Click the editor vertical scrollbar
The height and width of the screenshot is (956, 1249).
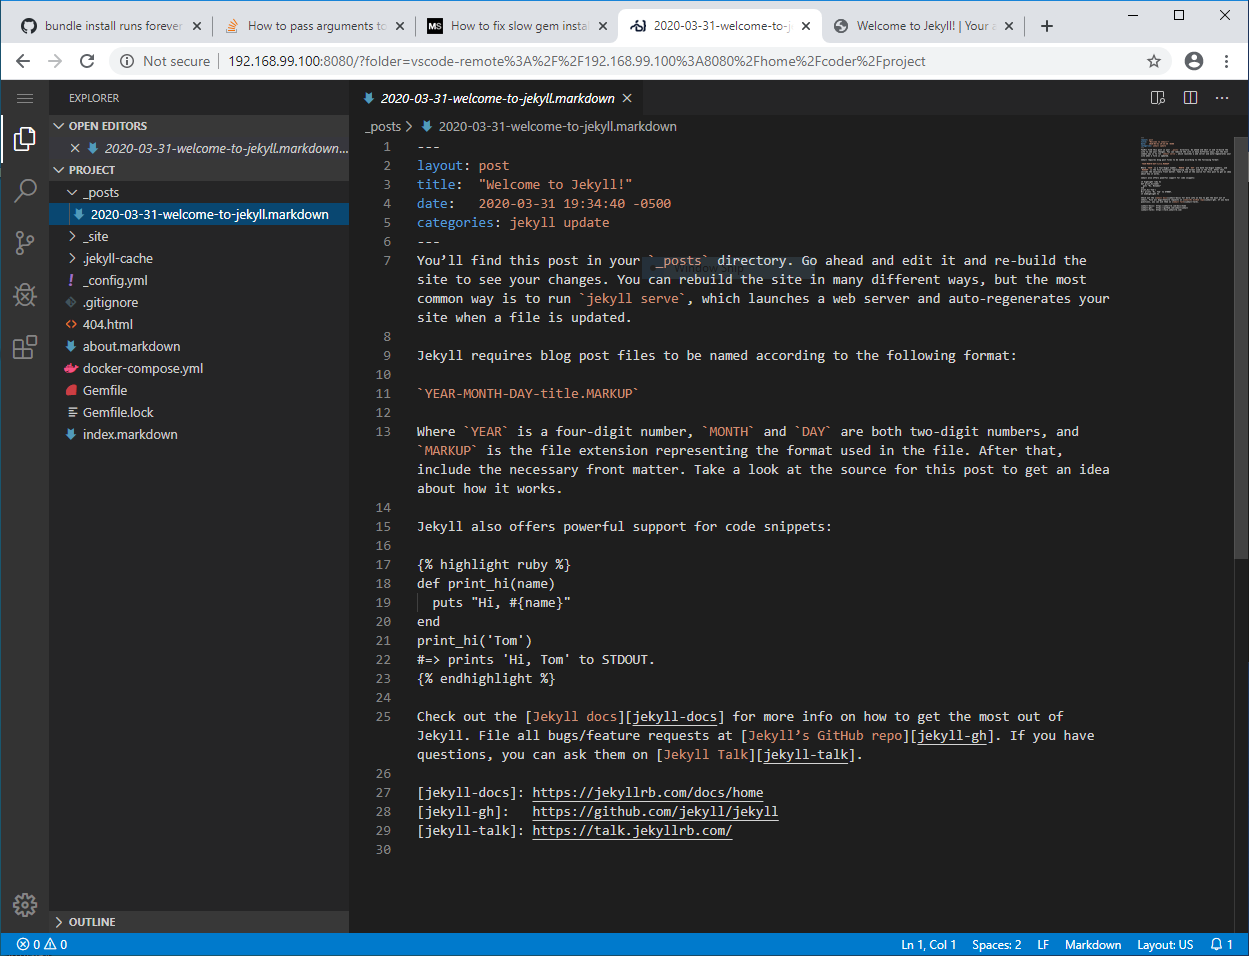pyautogui.click(x=1241, y=347)
